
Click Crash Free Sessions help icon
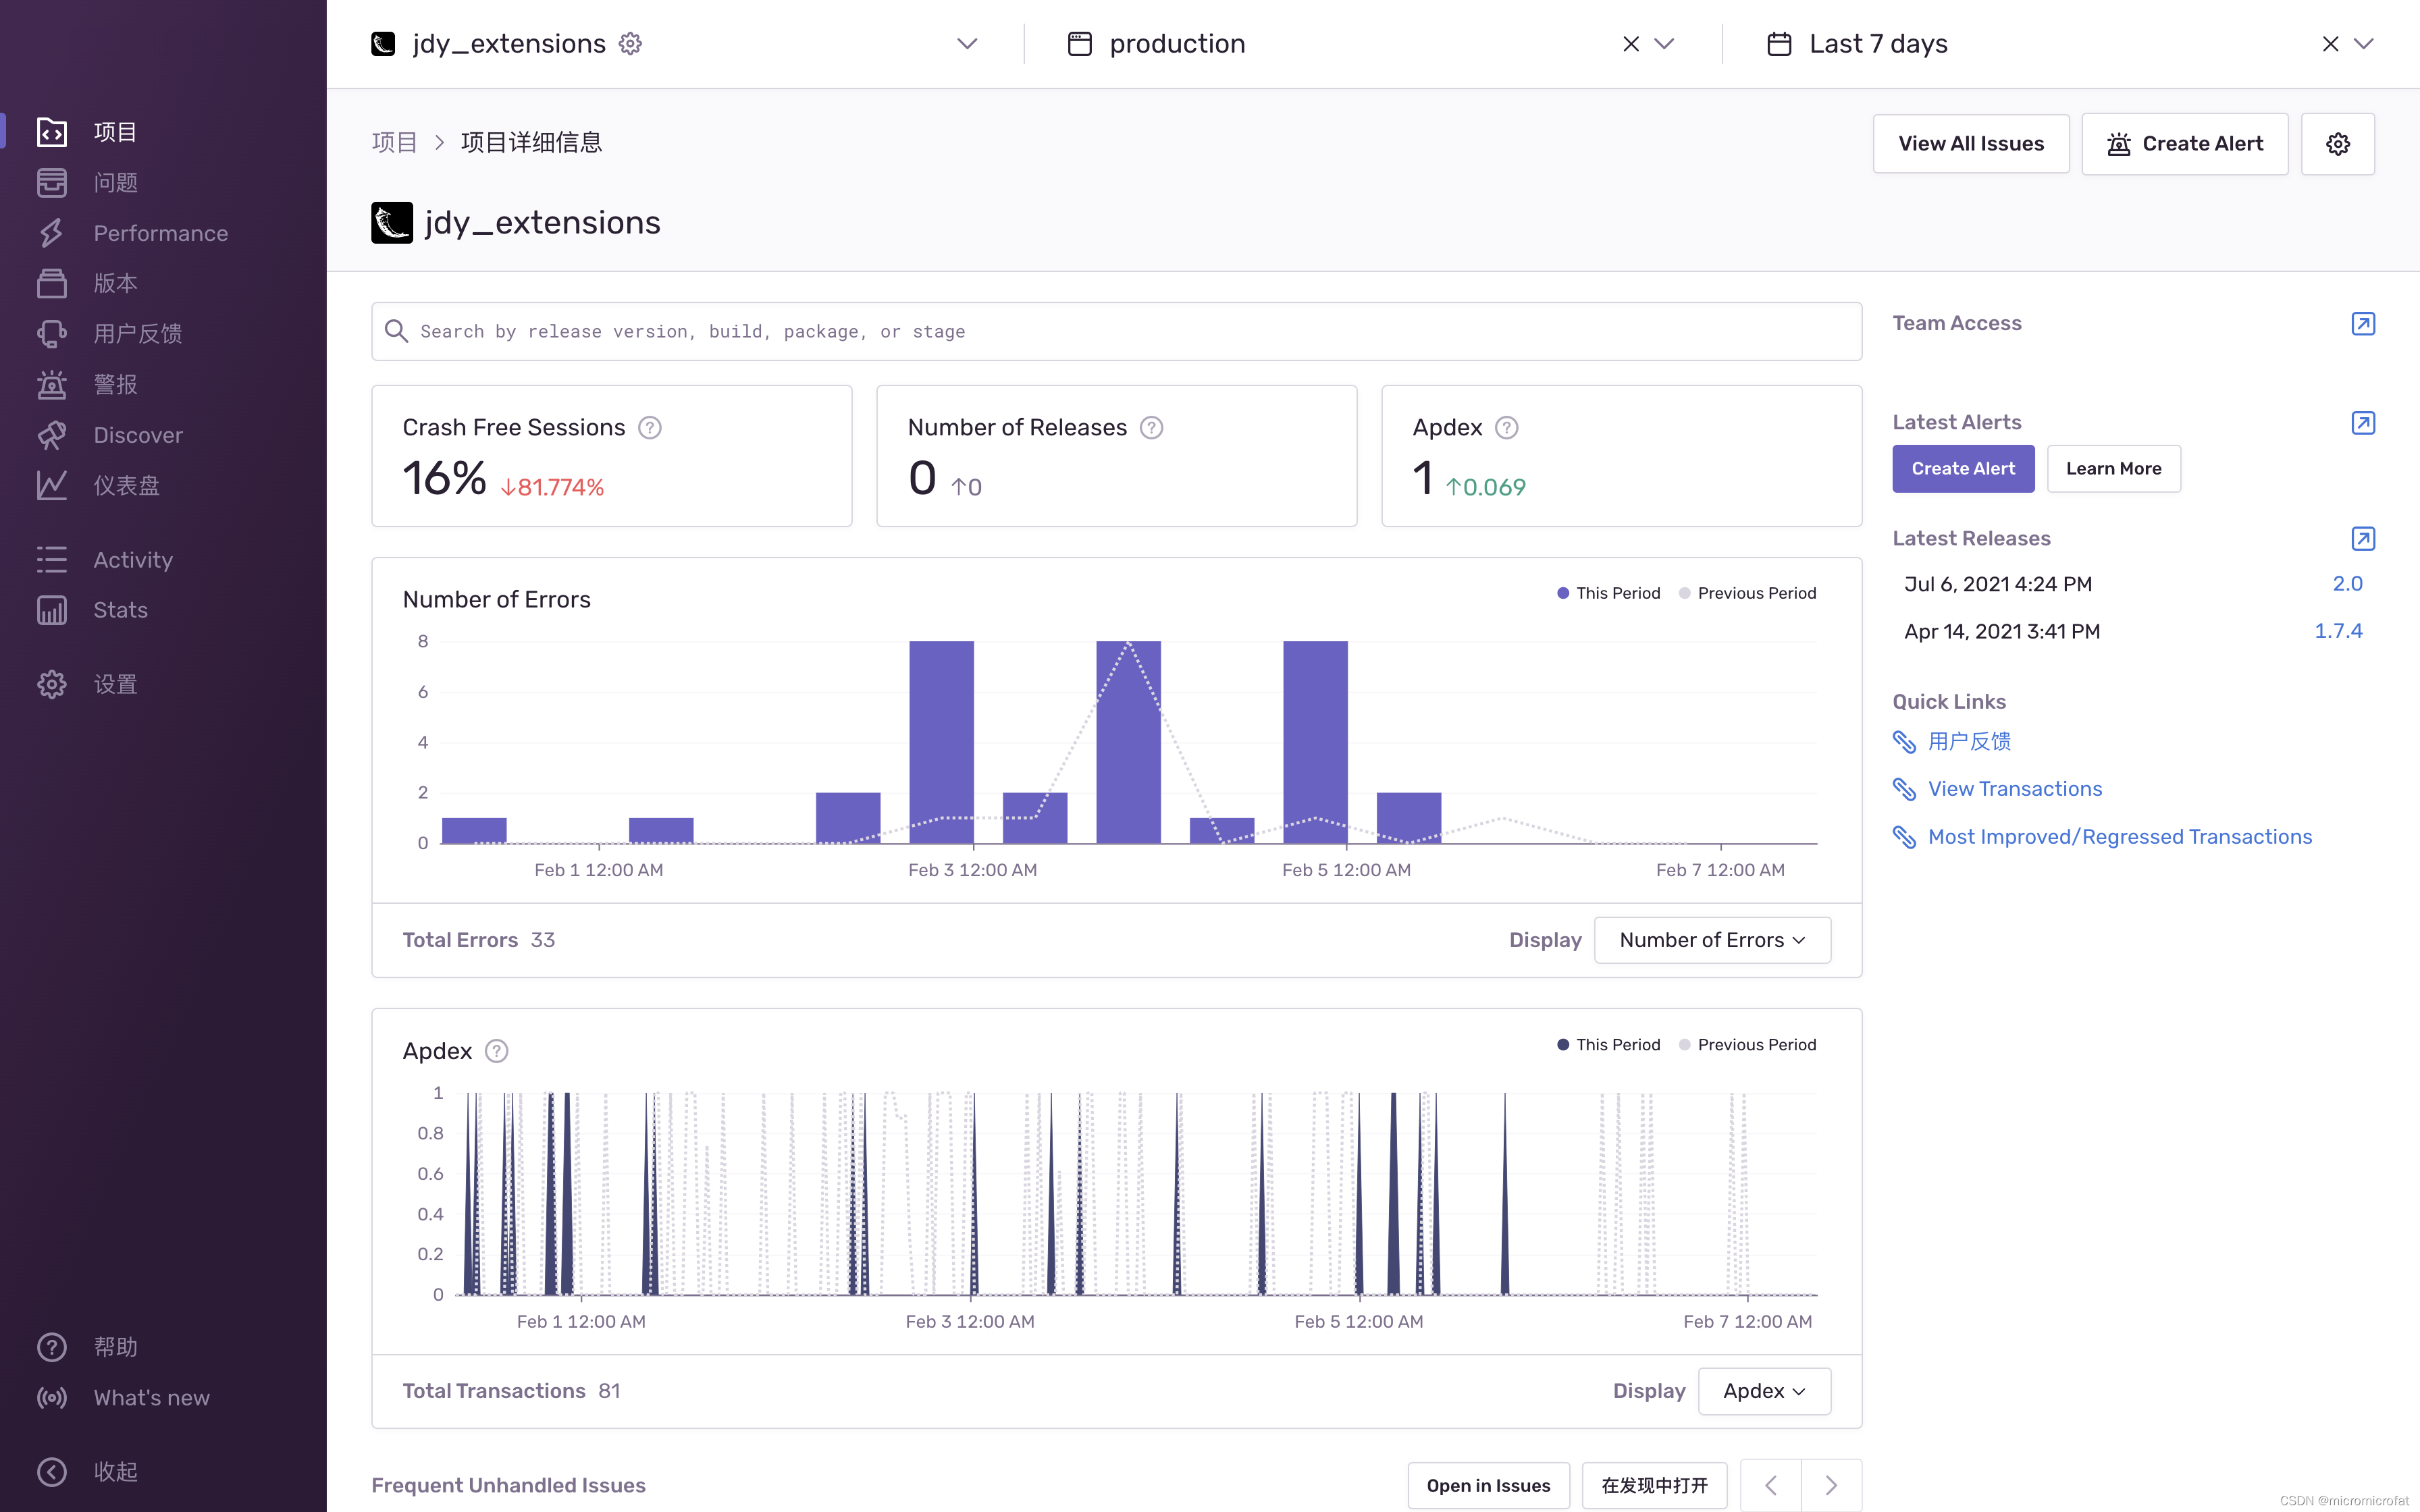point(650,428)
